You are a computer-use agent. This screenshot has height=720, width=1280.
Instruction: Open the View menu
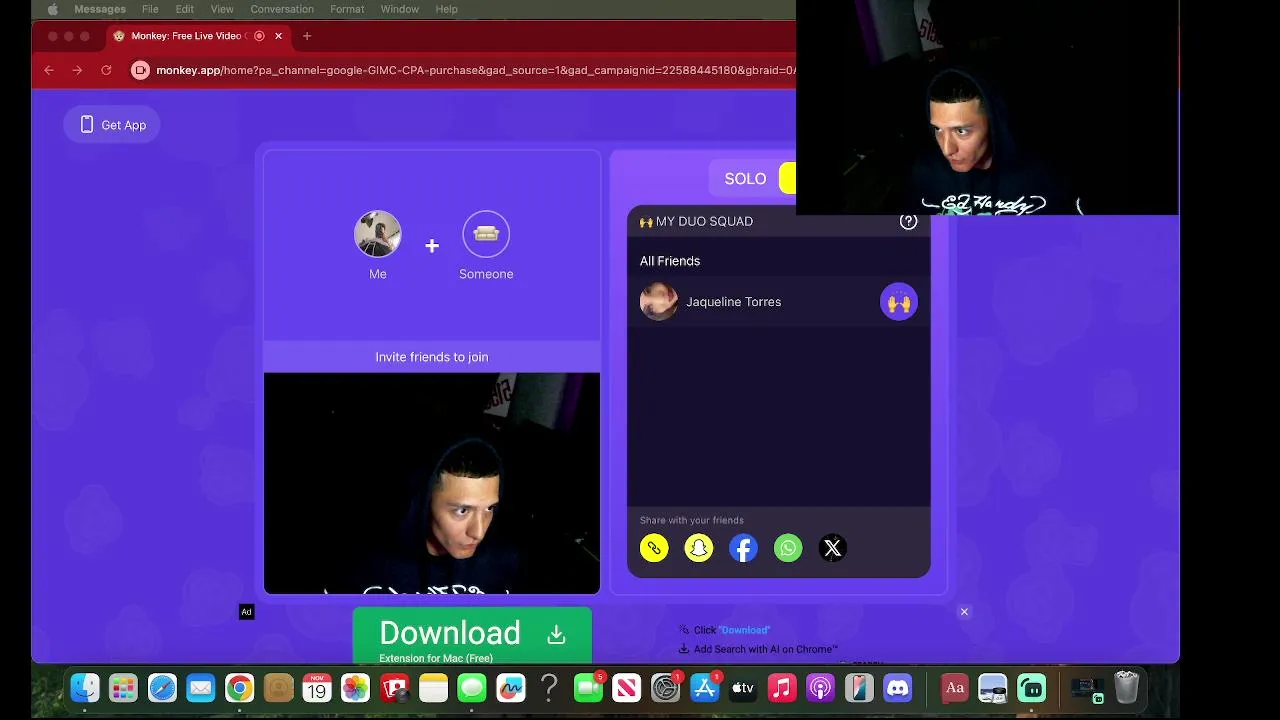[222, 9]
